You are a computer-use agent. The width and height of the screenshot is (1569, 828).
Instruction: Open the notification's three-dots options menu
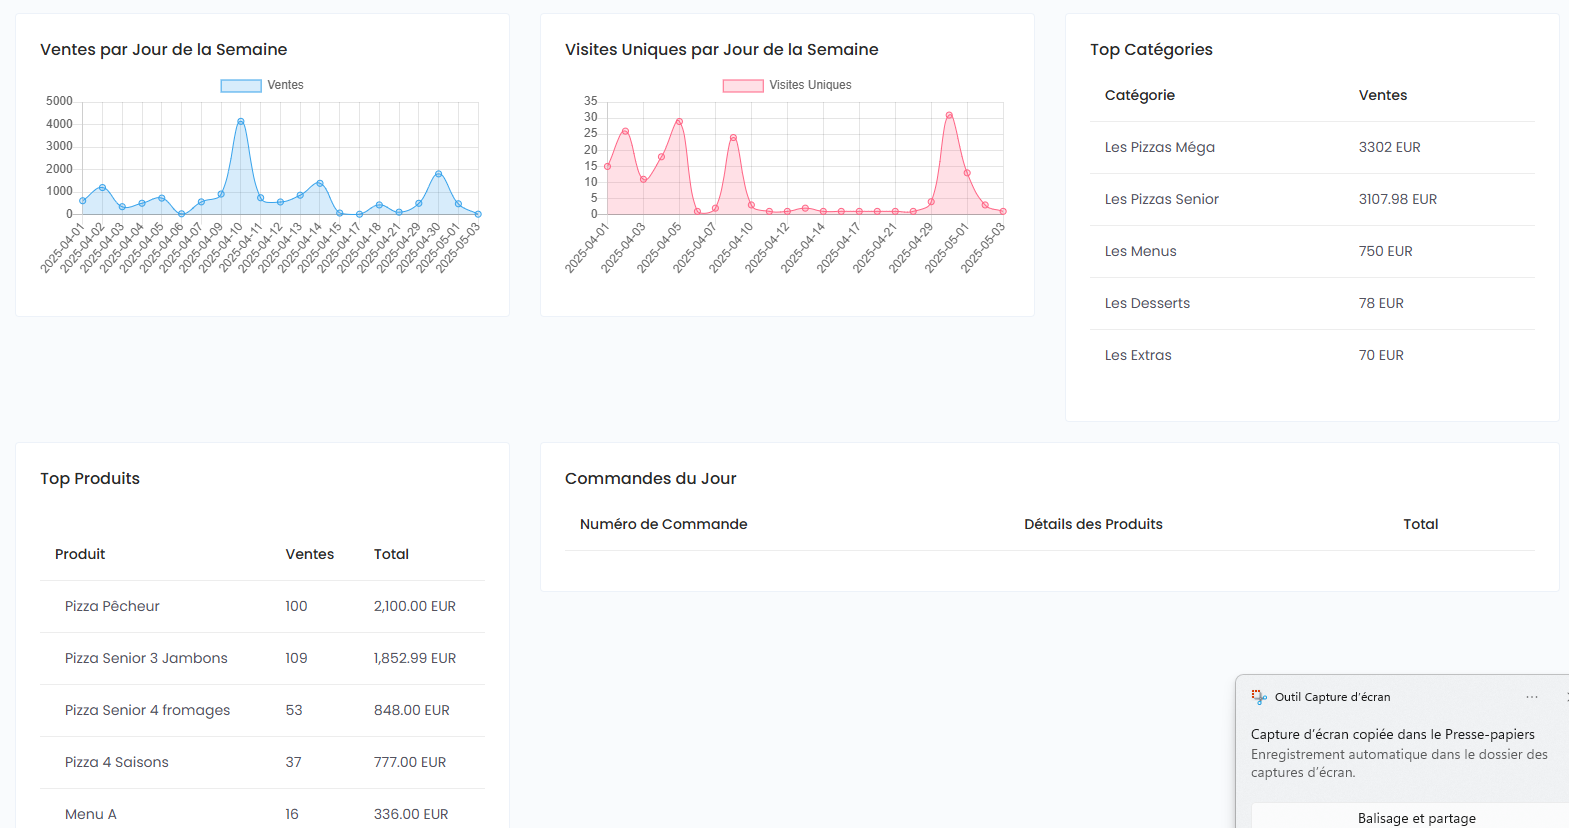pos(1531,697)
